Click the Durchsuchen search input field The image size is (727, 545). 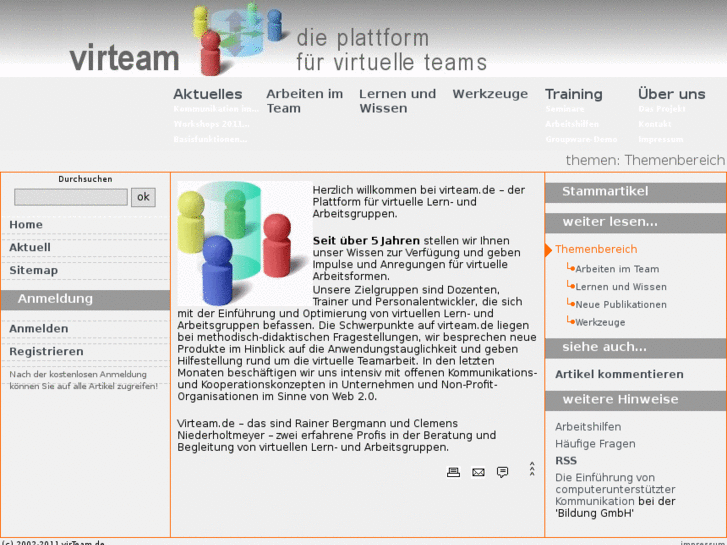pyautogui.click(x=71, y=197)
